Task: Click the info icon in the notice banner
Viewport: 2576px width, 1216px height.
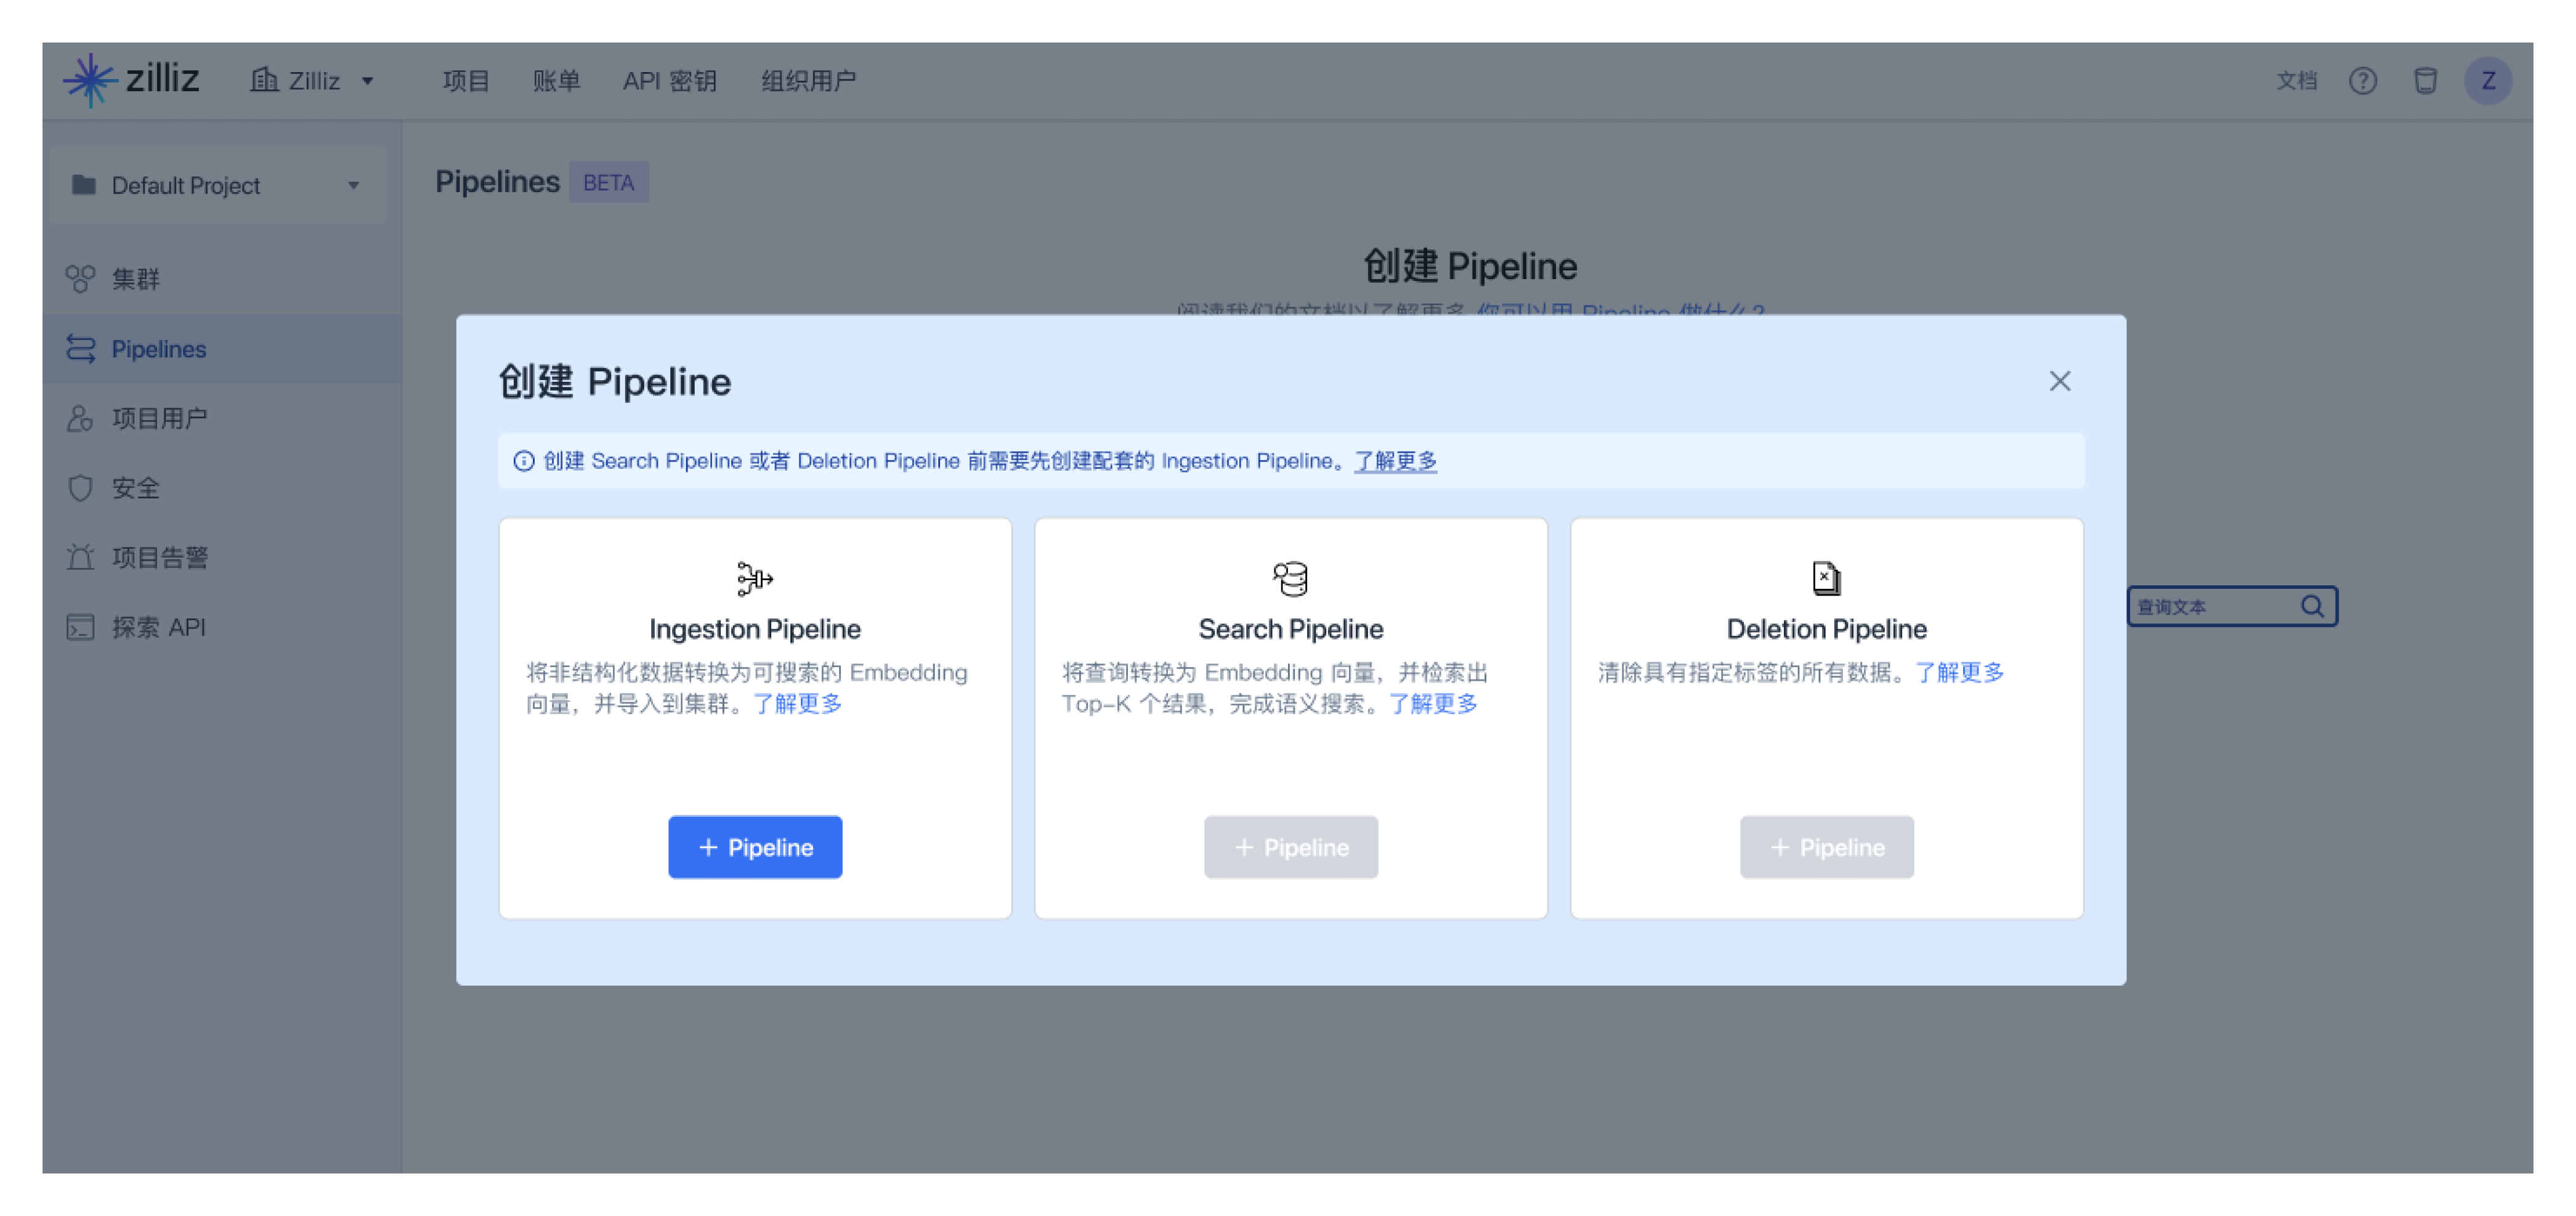Action: (x=523, y=461)
